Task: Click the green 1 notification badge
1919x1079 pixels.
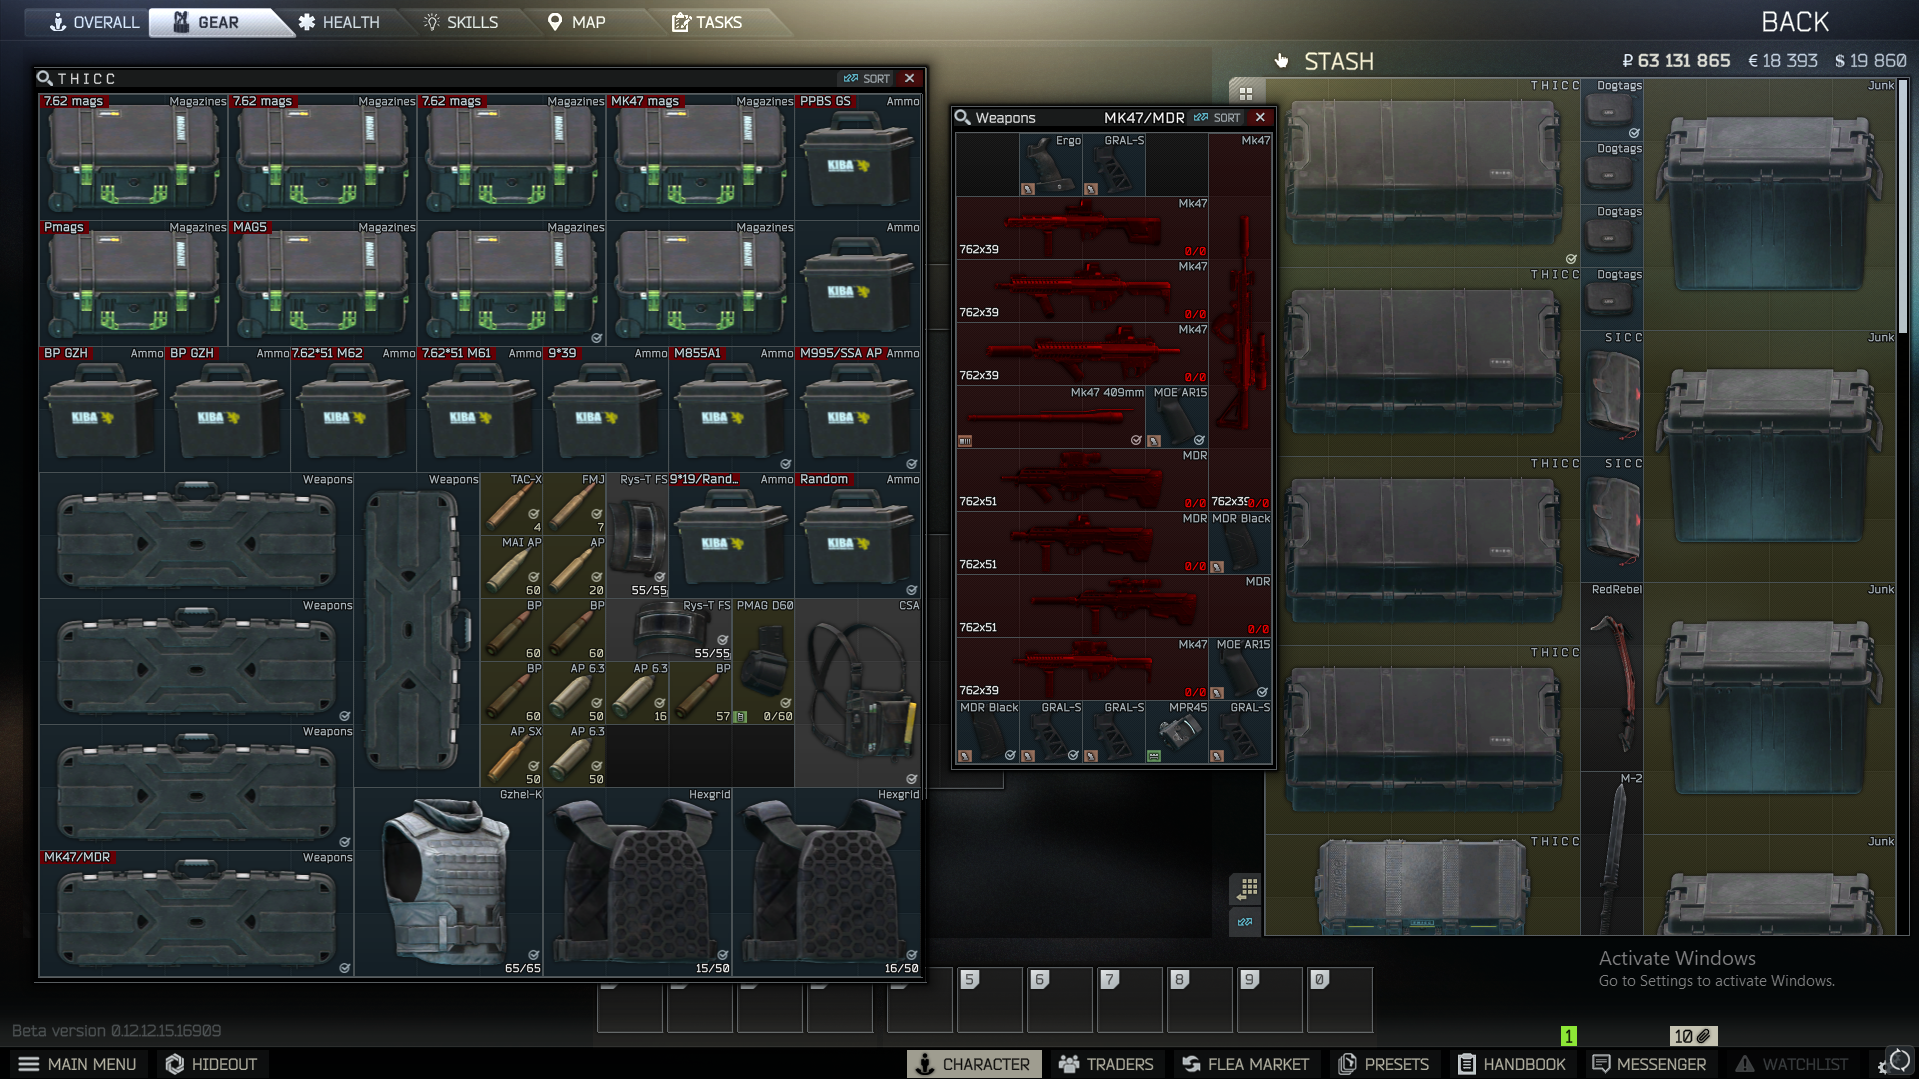Action: click(x=1568, y=1036)
